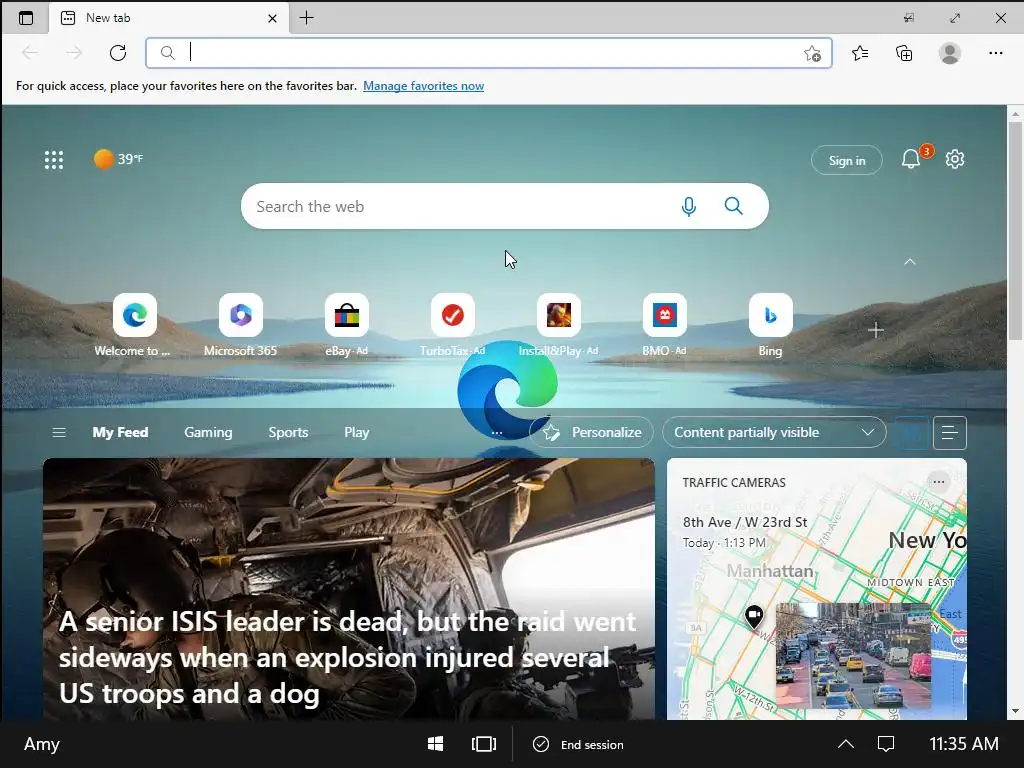Viewport: 1024px width, 768px height.
Task: Open Task View on taskbar
Action: 483,744
